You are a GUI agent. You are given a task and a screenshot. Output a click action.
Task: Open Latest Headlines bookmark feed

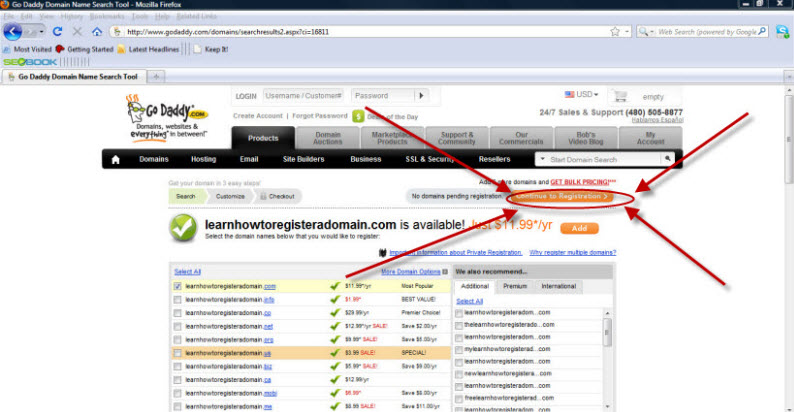148,49
